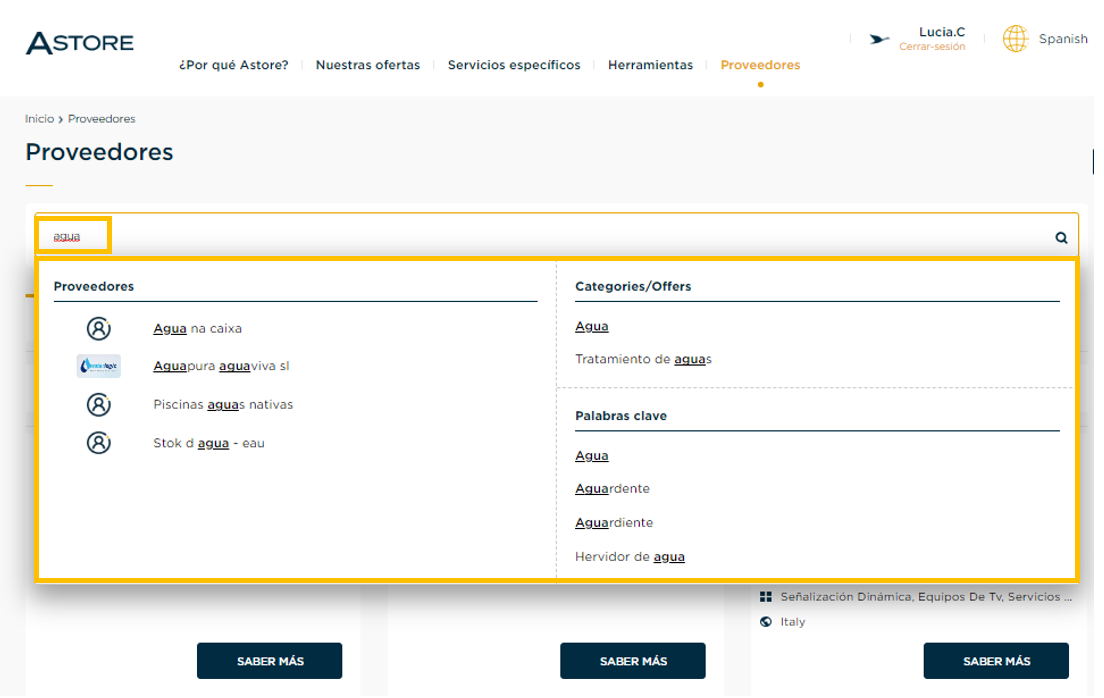The height and width of the screenshot is (698, 1104).
Task: Select the Agua keyword under Palabras clave
Action: [591, 456]
